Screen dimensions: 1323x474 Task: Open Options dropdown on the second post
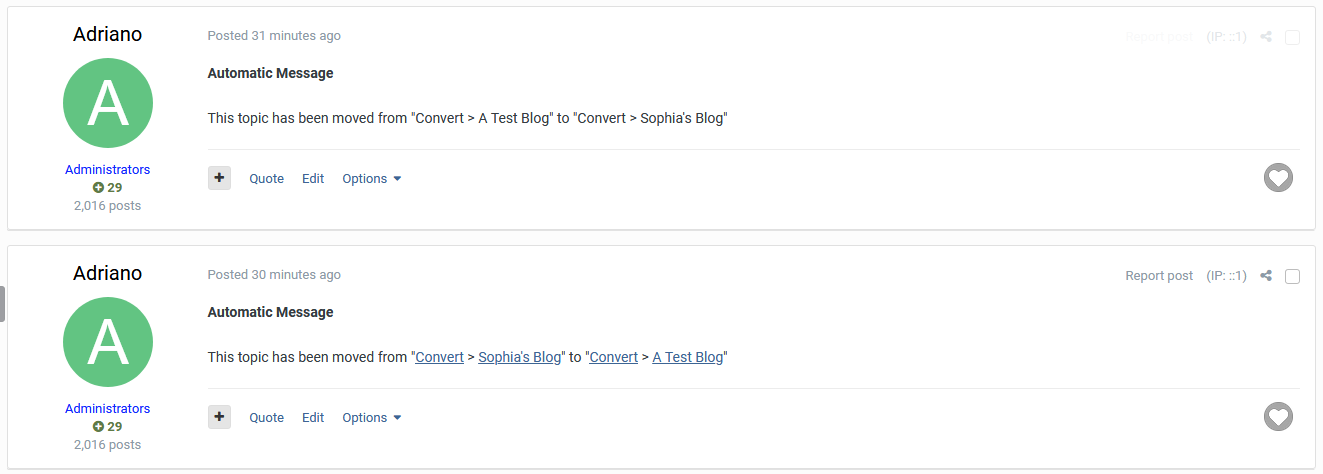371,418
